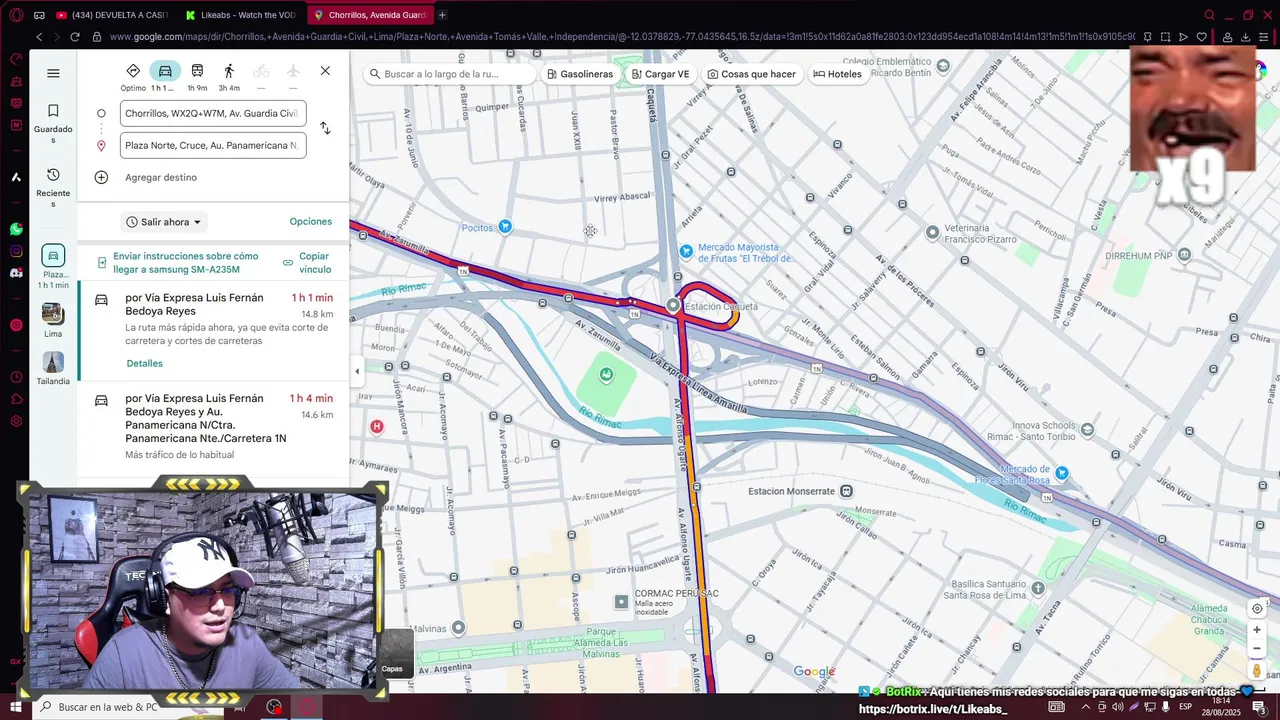Viewport: 1280px width, 720px height.
Task: Open browser downloads
Action: [x=1245, y=37]
